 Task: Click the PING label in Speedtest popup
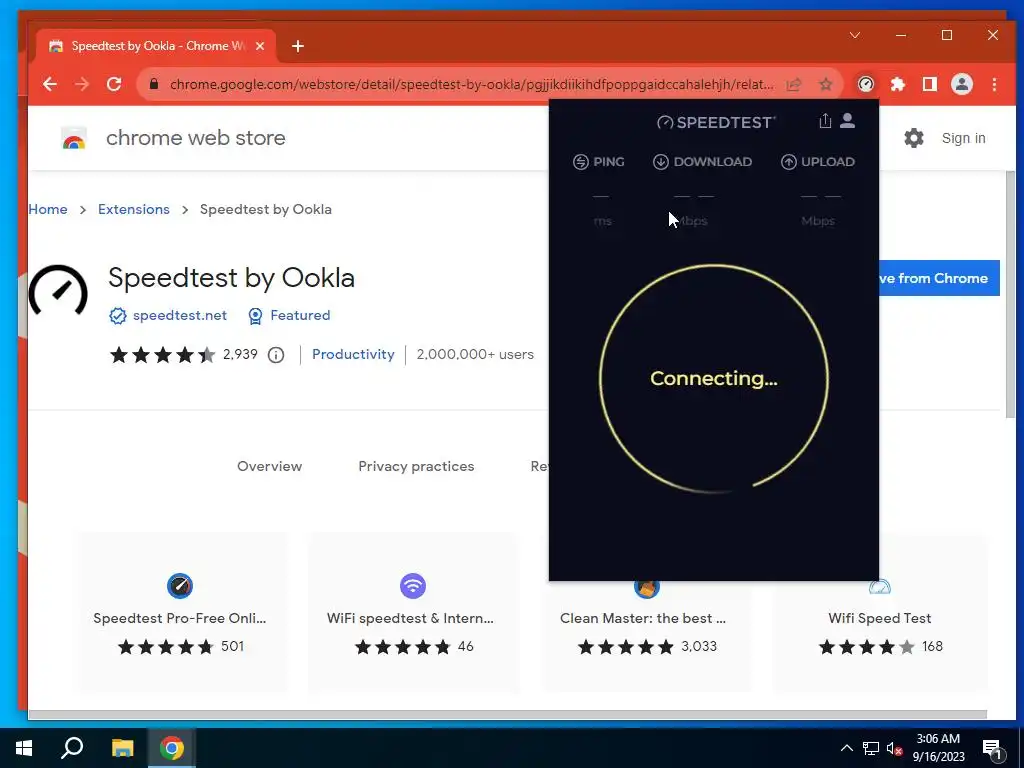tap(598, 162)
